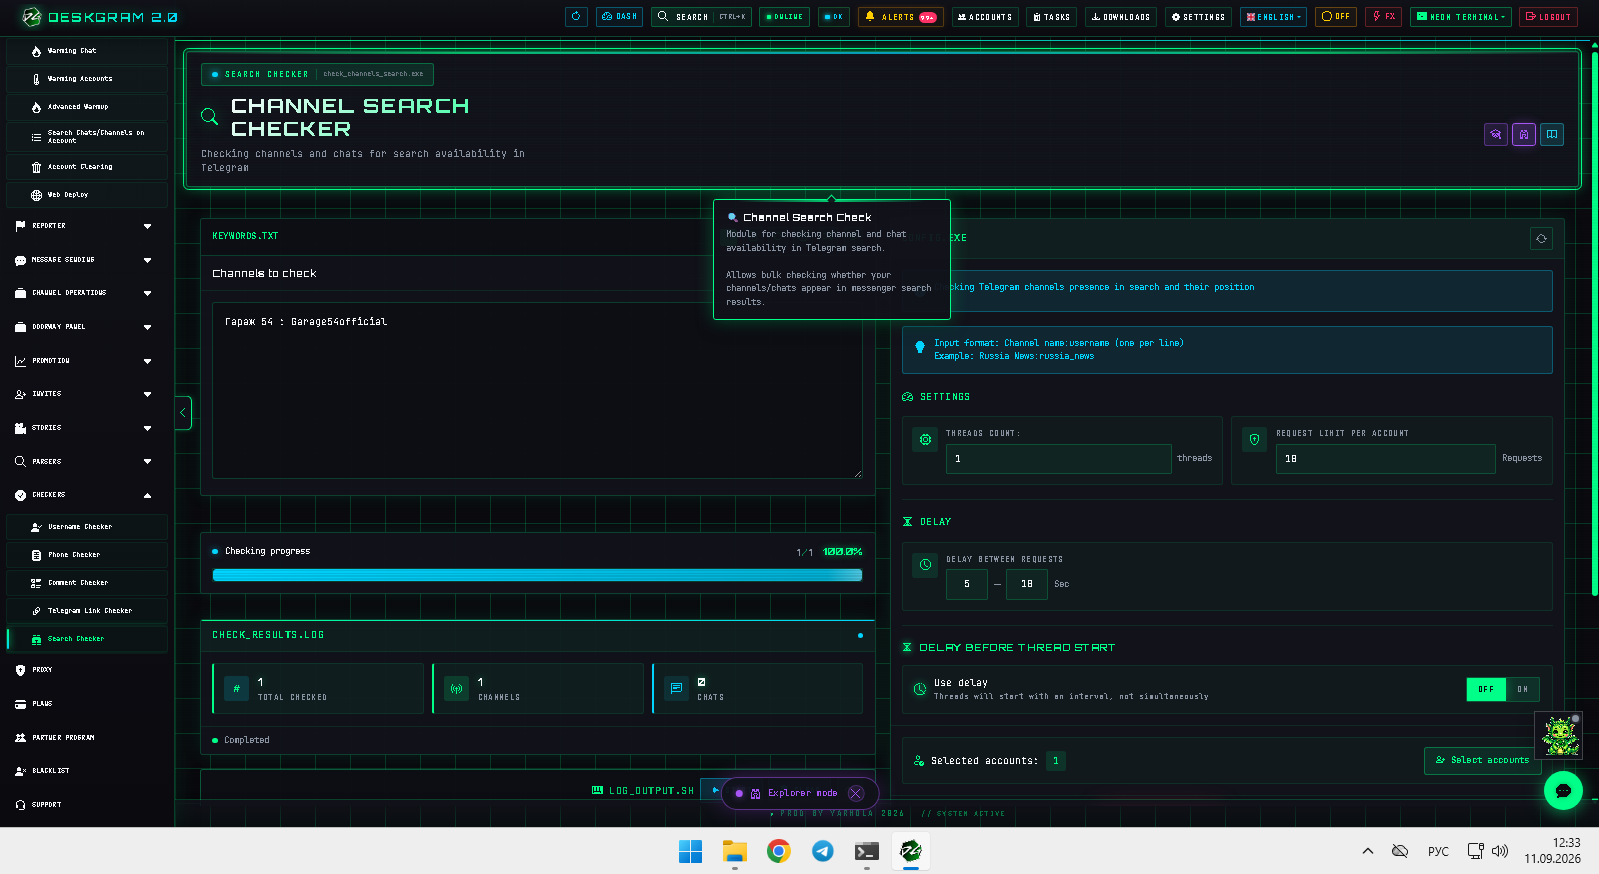Open the English language dropdown
Screen dimensions: 1599x874
(1273, 16)
